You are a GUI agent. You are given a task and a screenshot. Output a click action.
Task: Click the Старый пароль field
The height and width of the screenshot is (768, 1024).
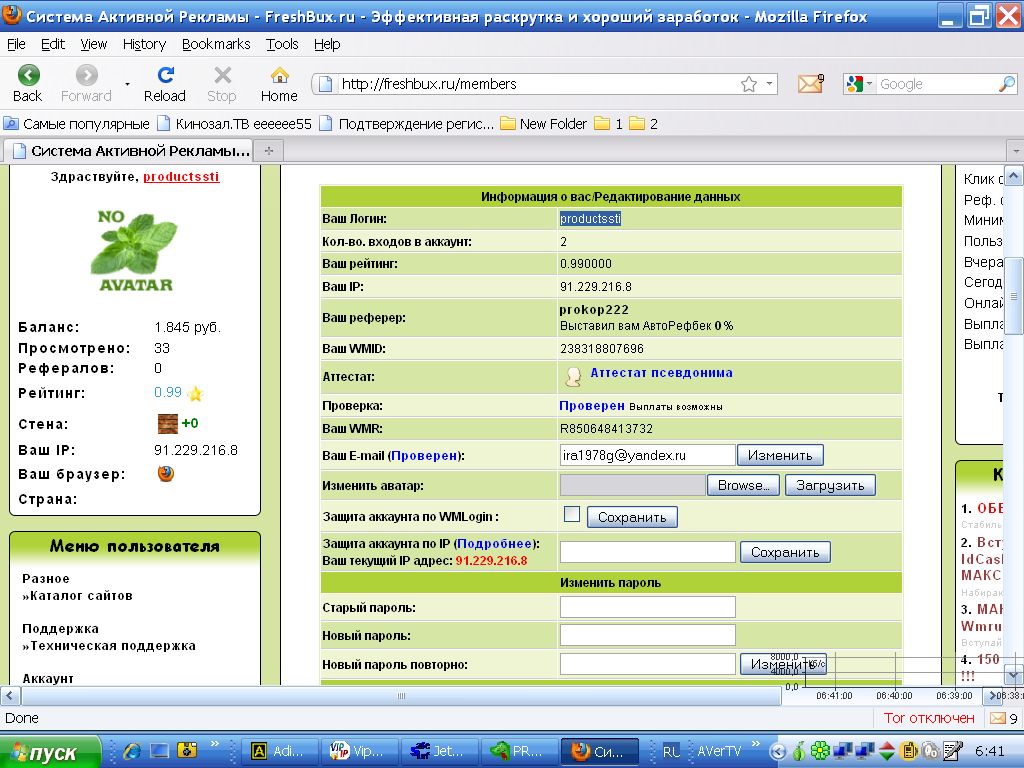pyautogui.click(x=647, y=607)
